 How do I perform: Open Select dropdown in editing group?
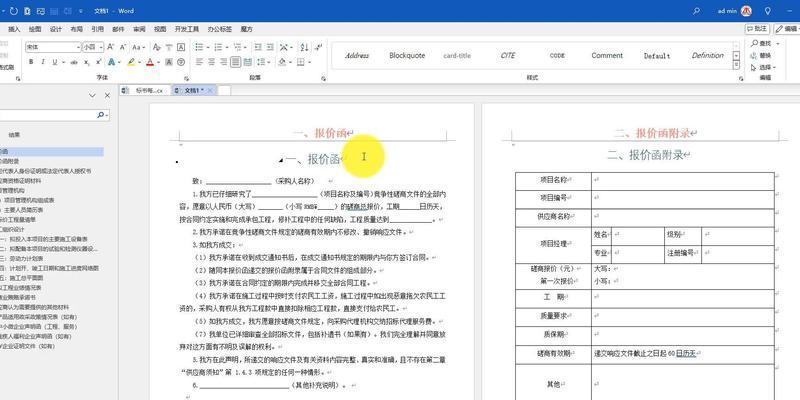click(x=763, y=67)
